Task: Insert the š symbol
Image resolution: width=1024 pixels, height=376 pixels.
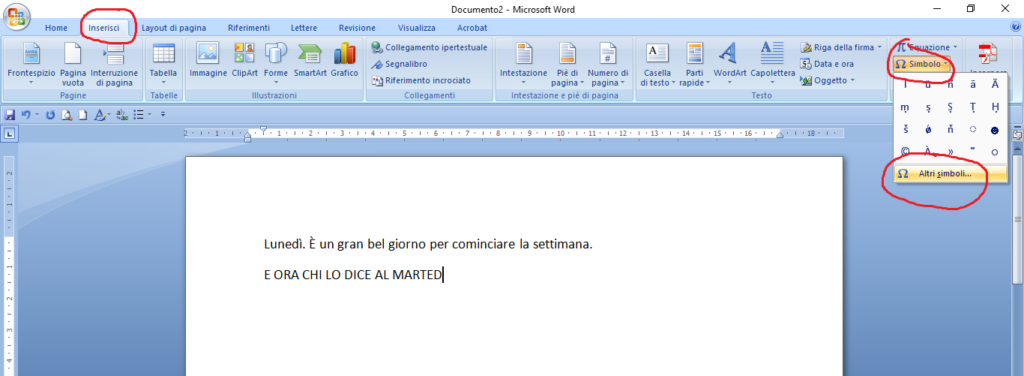Action: pos(905,130)
